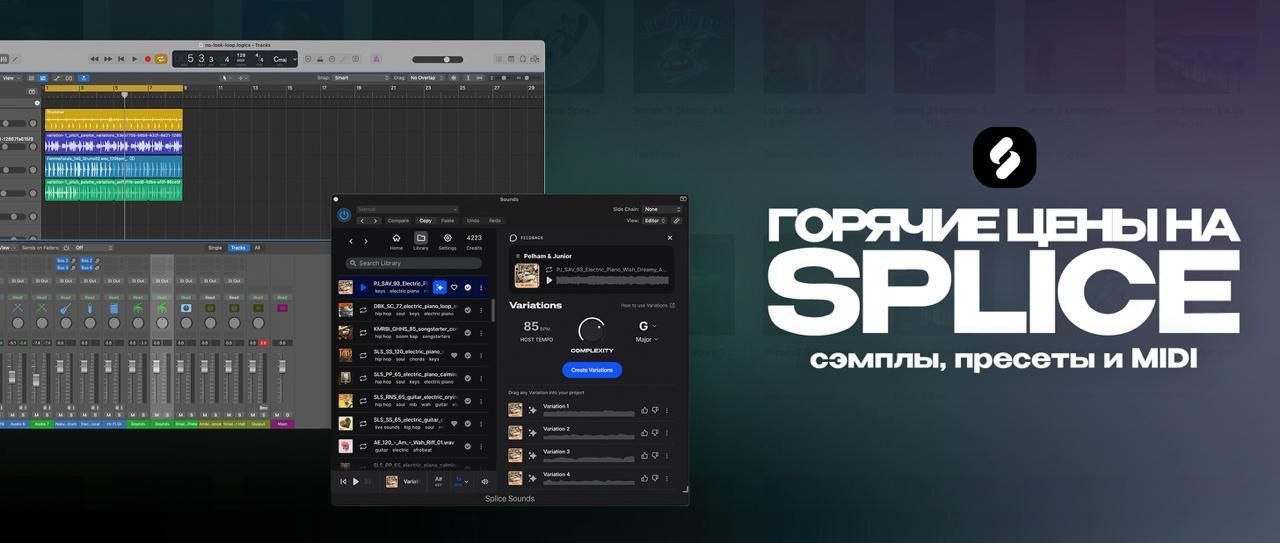Screen dimensions: 1280x543
Task: Open the Manual preset dropdown
Action: coord(407,209)
